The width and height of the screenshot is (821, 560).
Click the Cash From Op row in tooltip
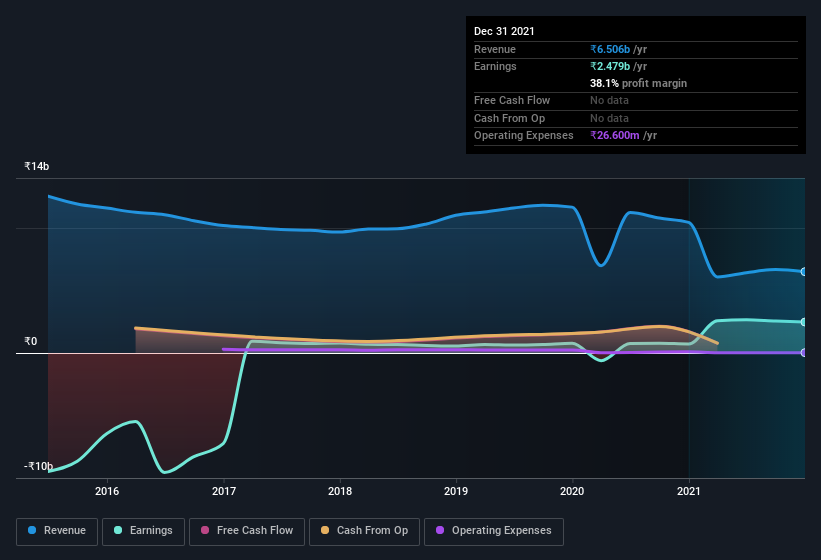click(x=636, y=118)
